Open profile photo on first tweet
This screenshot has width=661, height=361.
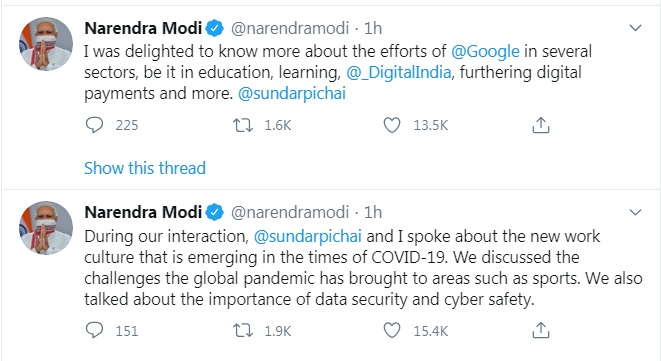point(46,44)
